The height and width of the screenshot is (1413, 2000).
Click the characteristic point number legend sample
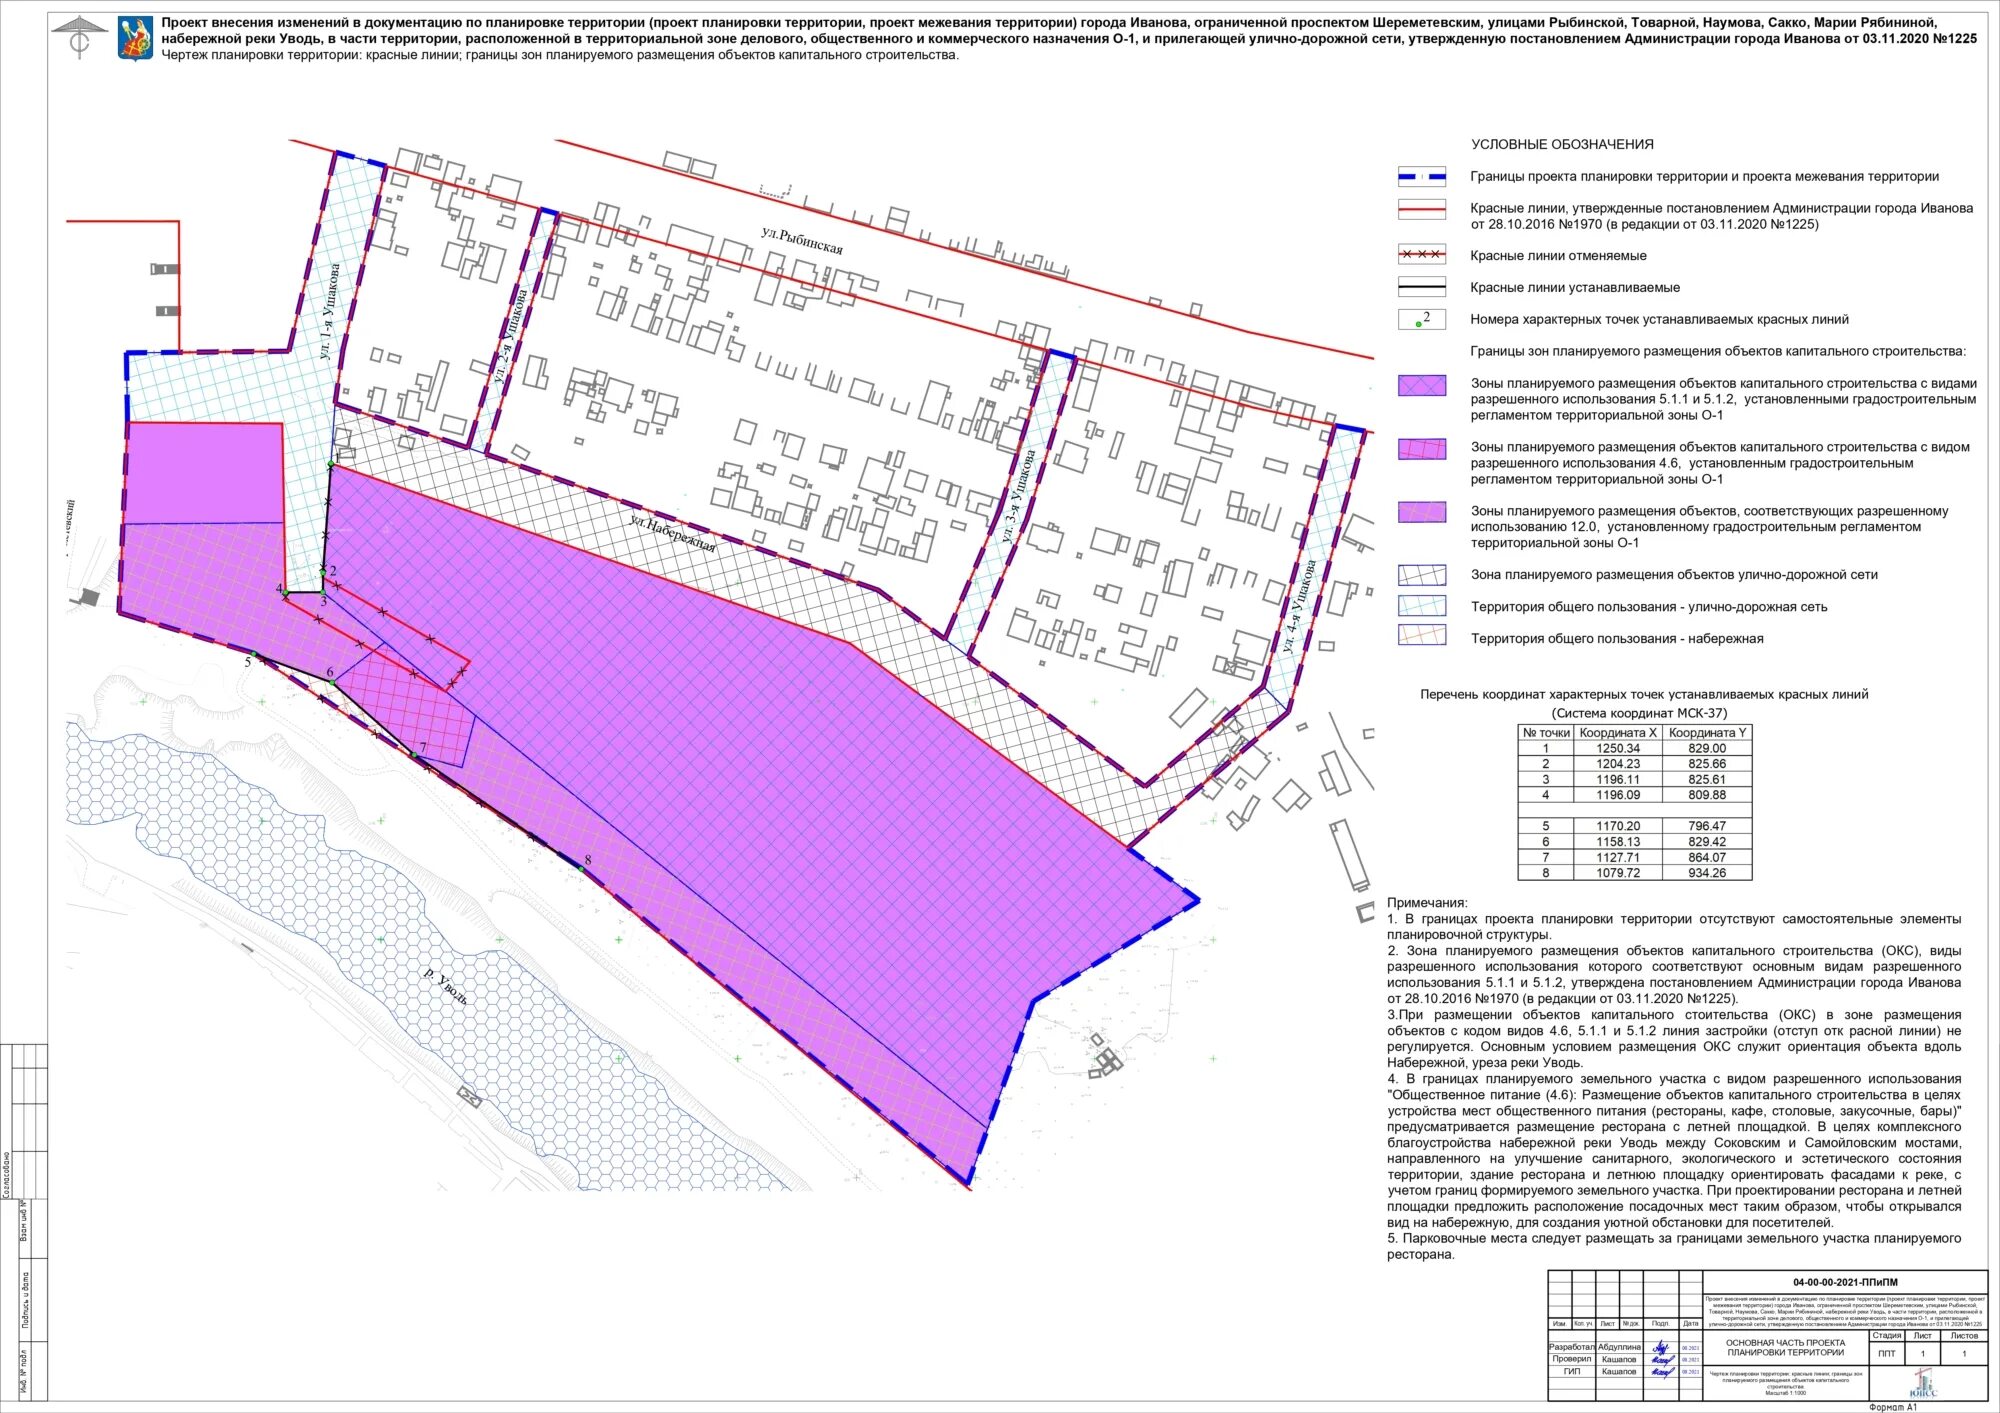coord(1421,319)
